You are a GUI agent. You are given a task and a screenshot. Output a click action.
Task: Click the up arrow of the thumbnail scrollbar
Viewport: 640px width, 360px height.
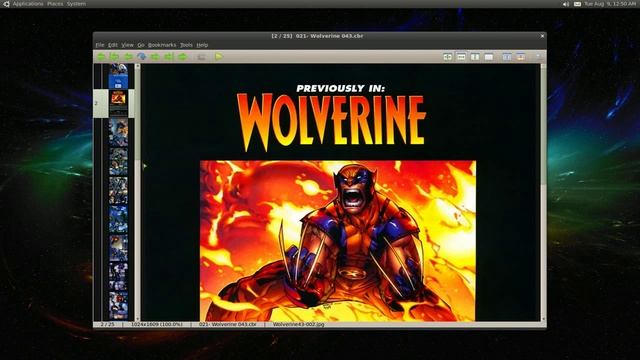point(138,66)
